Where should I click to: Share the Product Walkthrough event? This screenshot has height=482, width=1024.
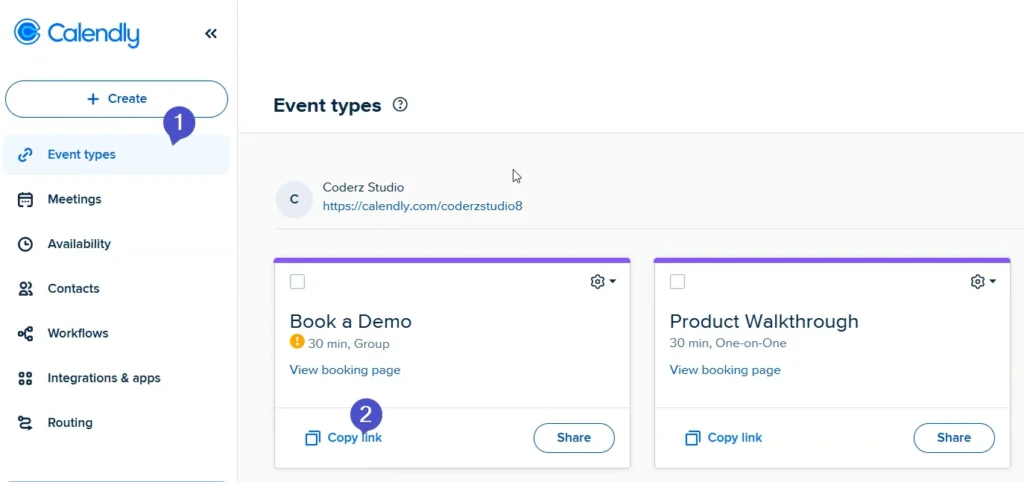tap(954, 438)
